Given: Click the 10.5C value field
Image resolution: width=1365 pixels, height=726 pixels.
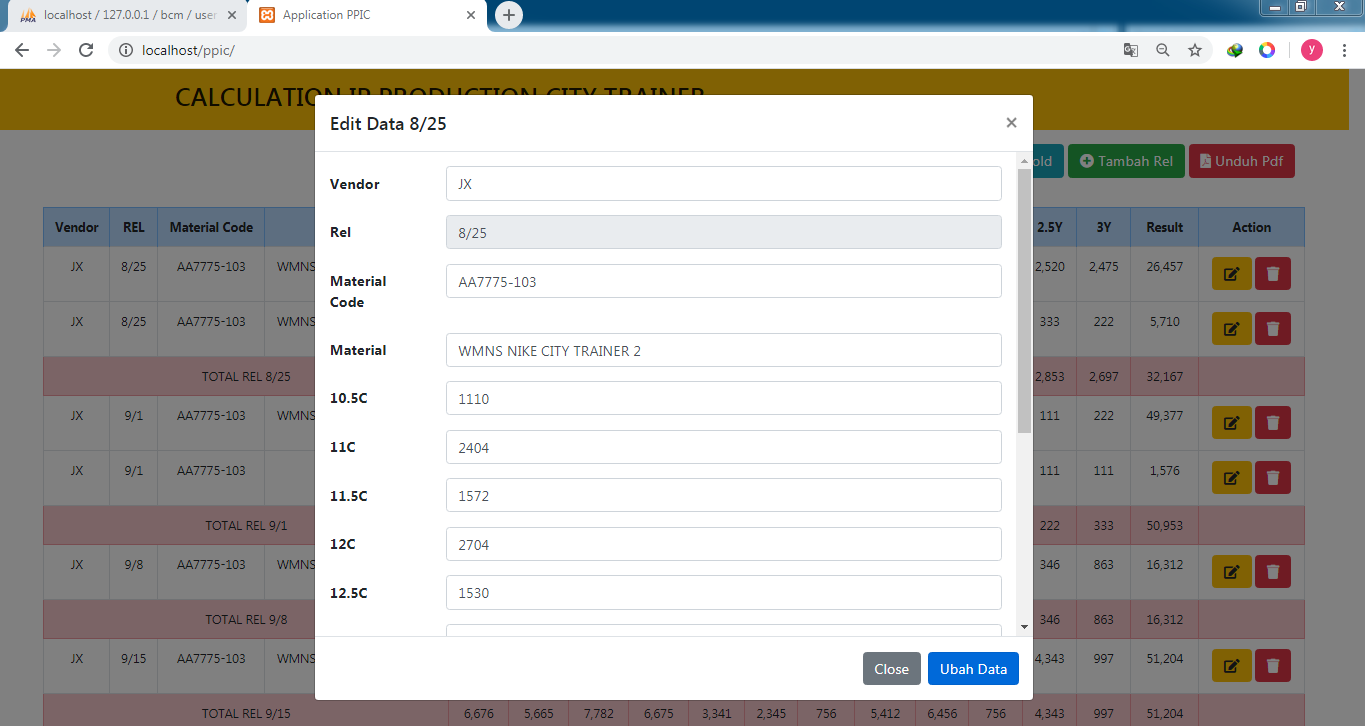Looking at the screenshot, I should (x=723, y=398).
